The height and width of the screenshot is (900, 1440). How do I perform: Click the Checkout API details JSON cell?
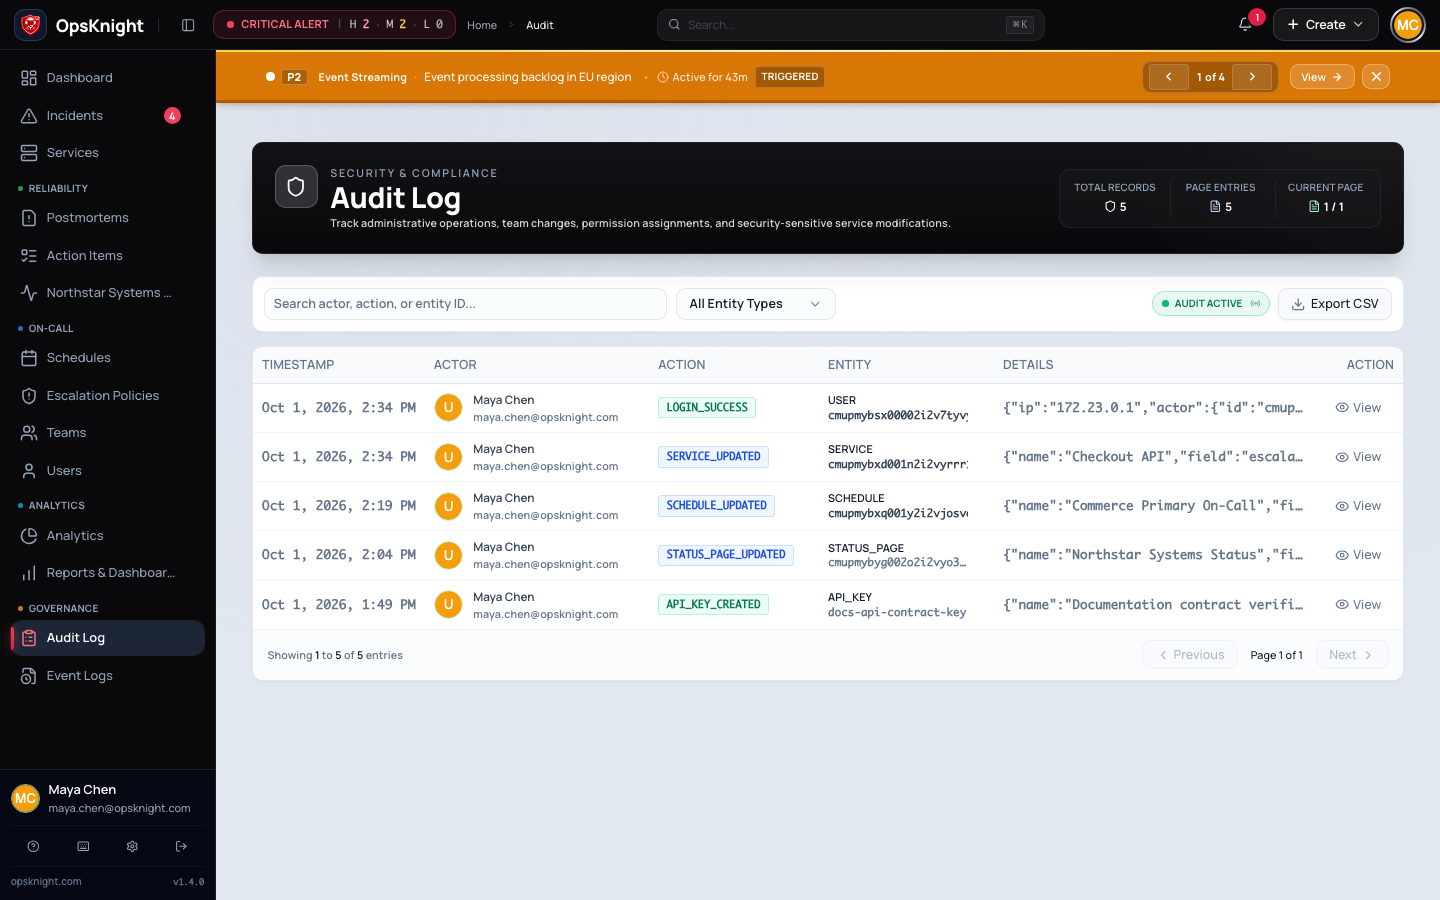coord(1153,457)
